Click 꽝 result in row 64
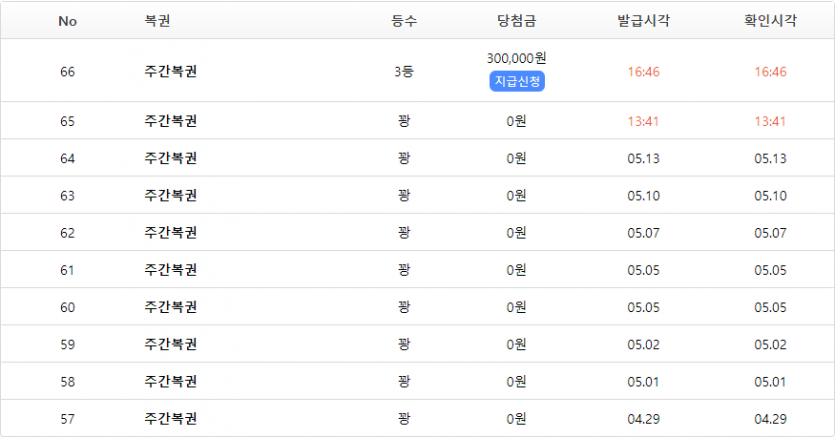The height and width of the screenshot is (438, 835). [x=404, y=158]
